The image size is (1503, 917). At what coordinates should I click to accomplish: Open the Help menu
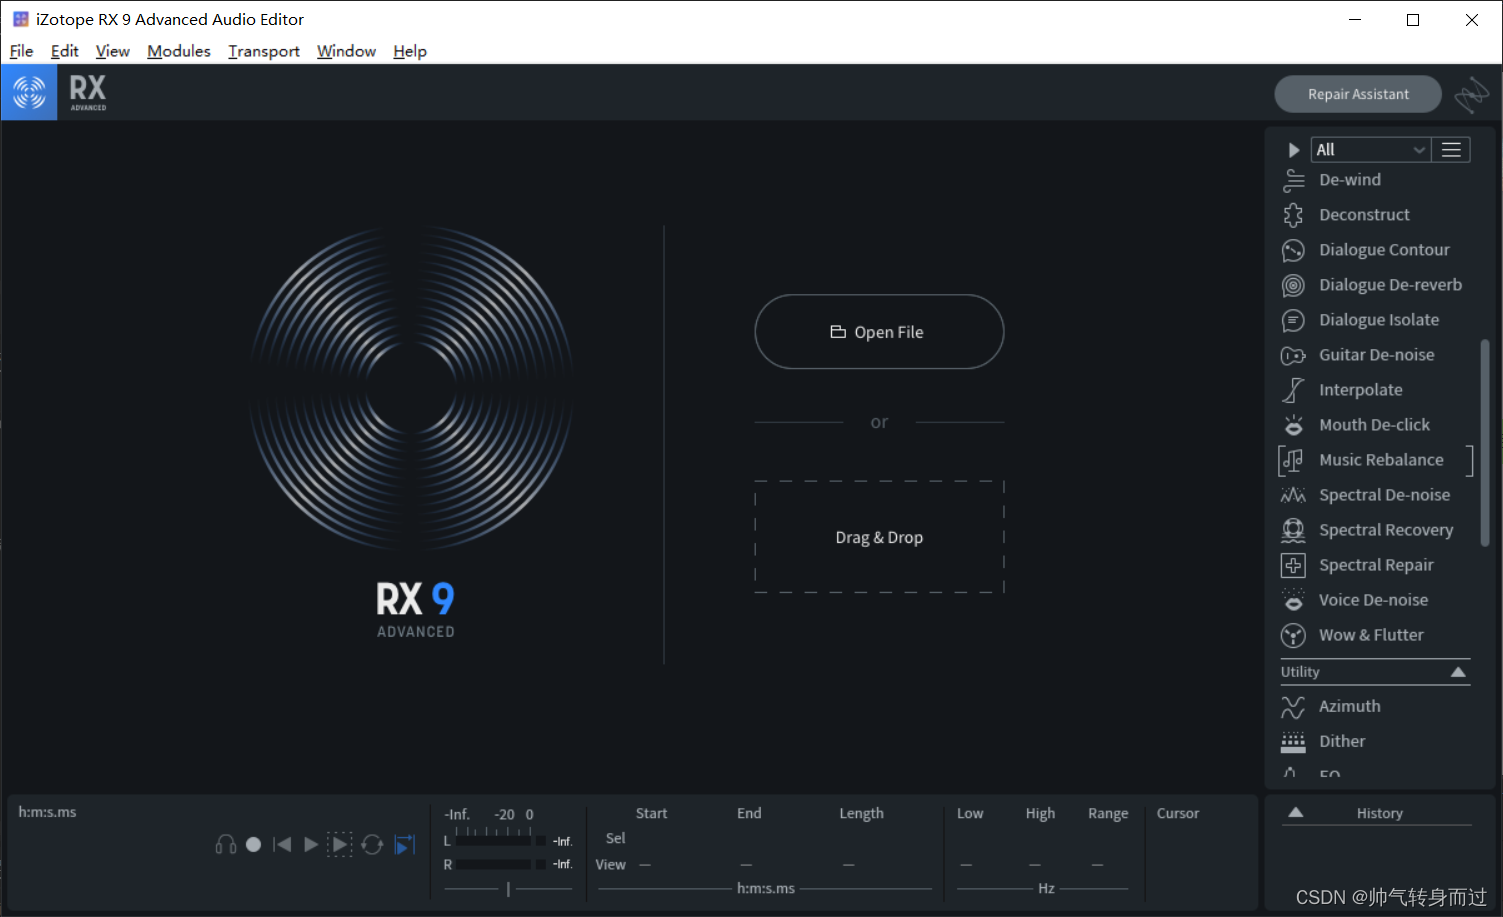[x=410, y=51]
